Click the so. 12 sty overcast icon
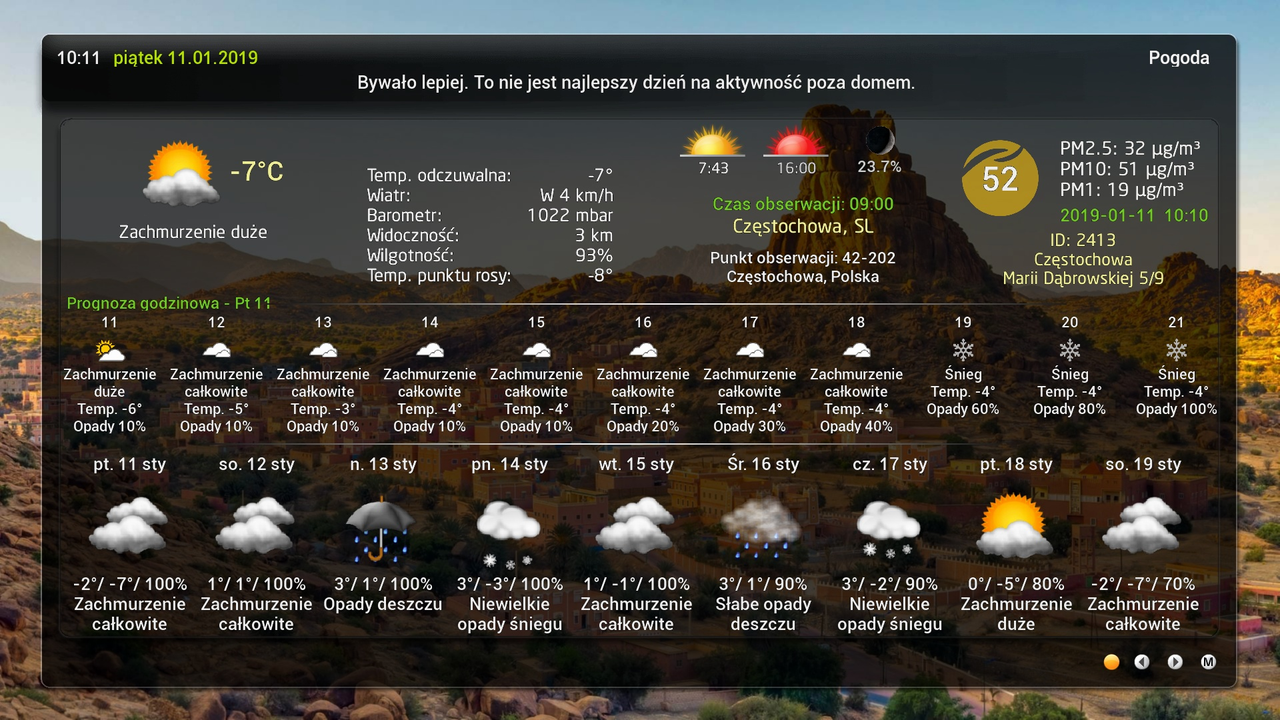This screenshot has height=720, width=1280. tap(256, 526)
